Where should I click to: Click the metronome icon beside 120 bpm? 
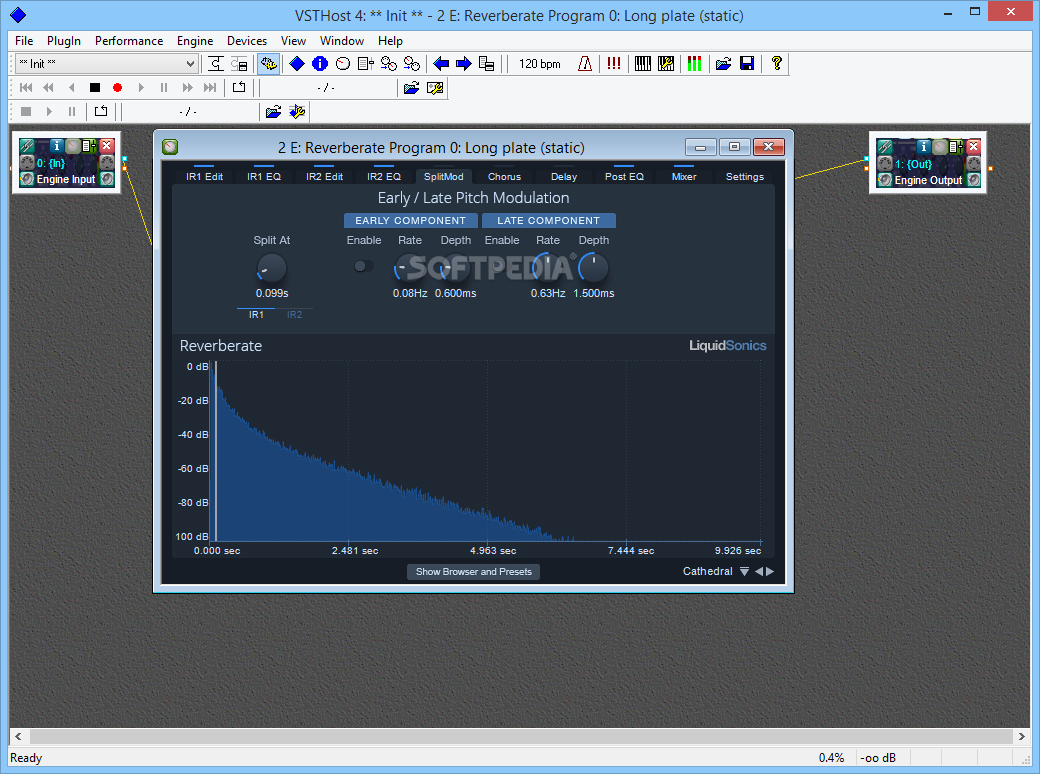pos(584,64)
